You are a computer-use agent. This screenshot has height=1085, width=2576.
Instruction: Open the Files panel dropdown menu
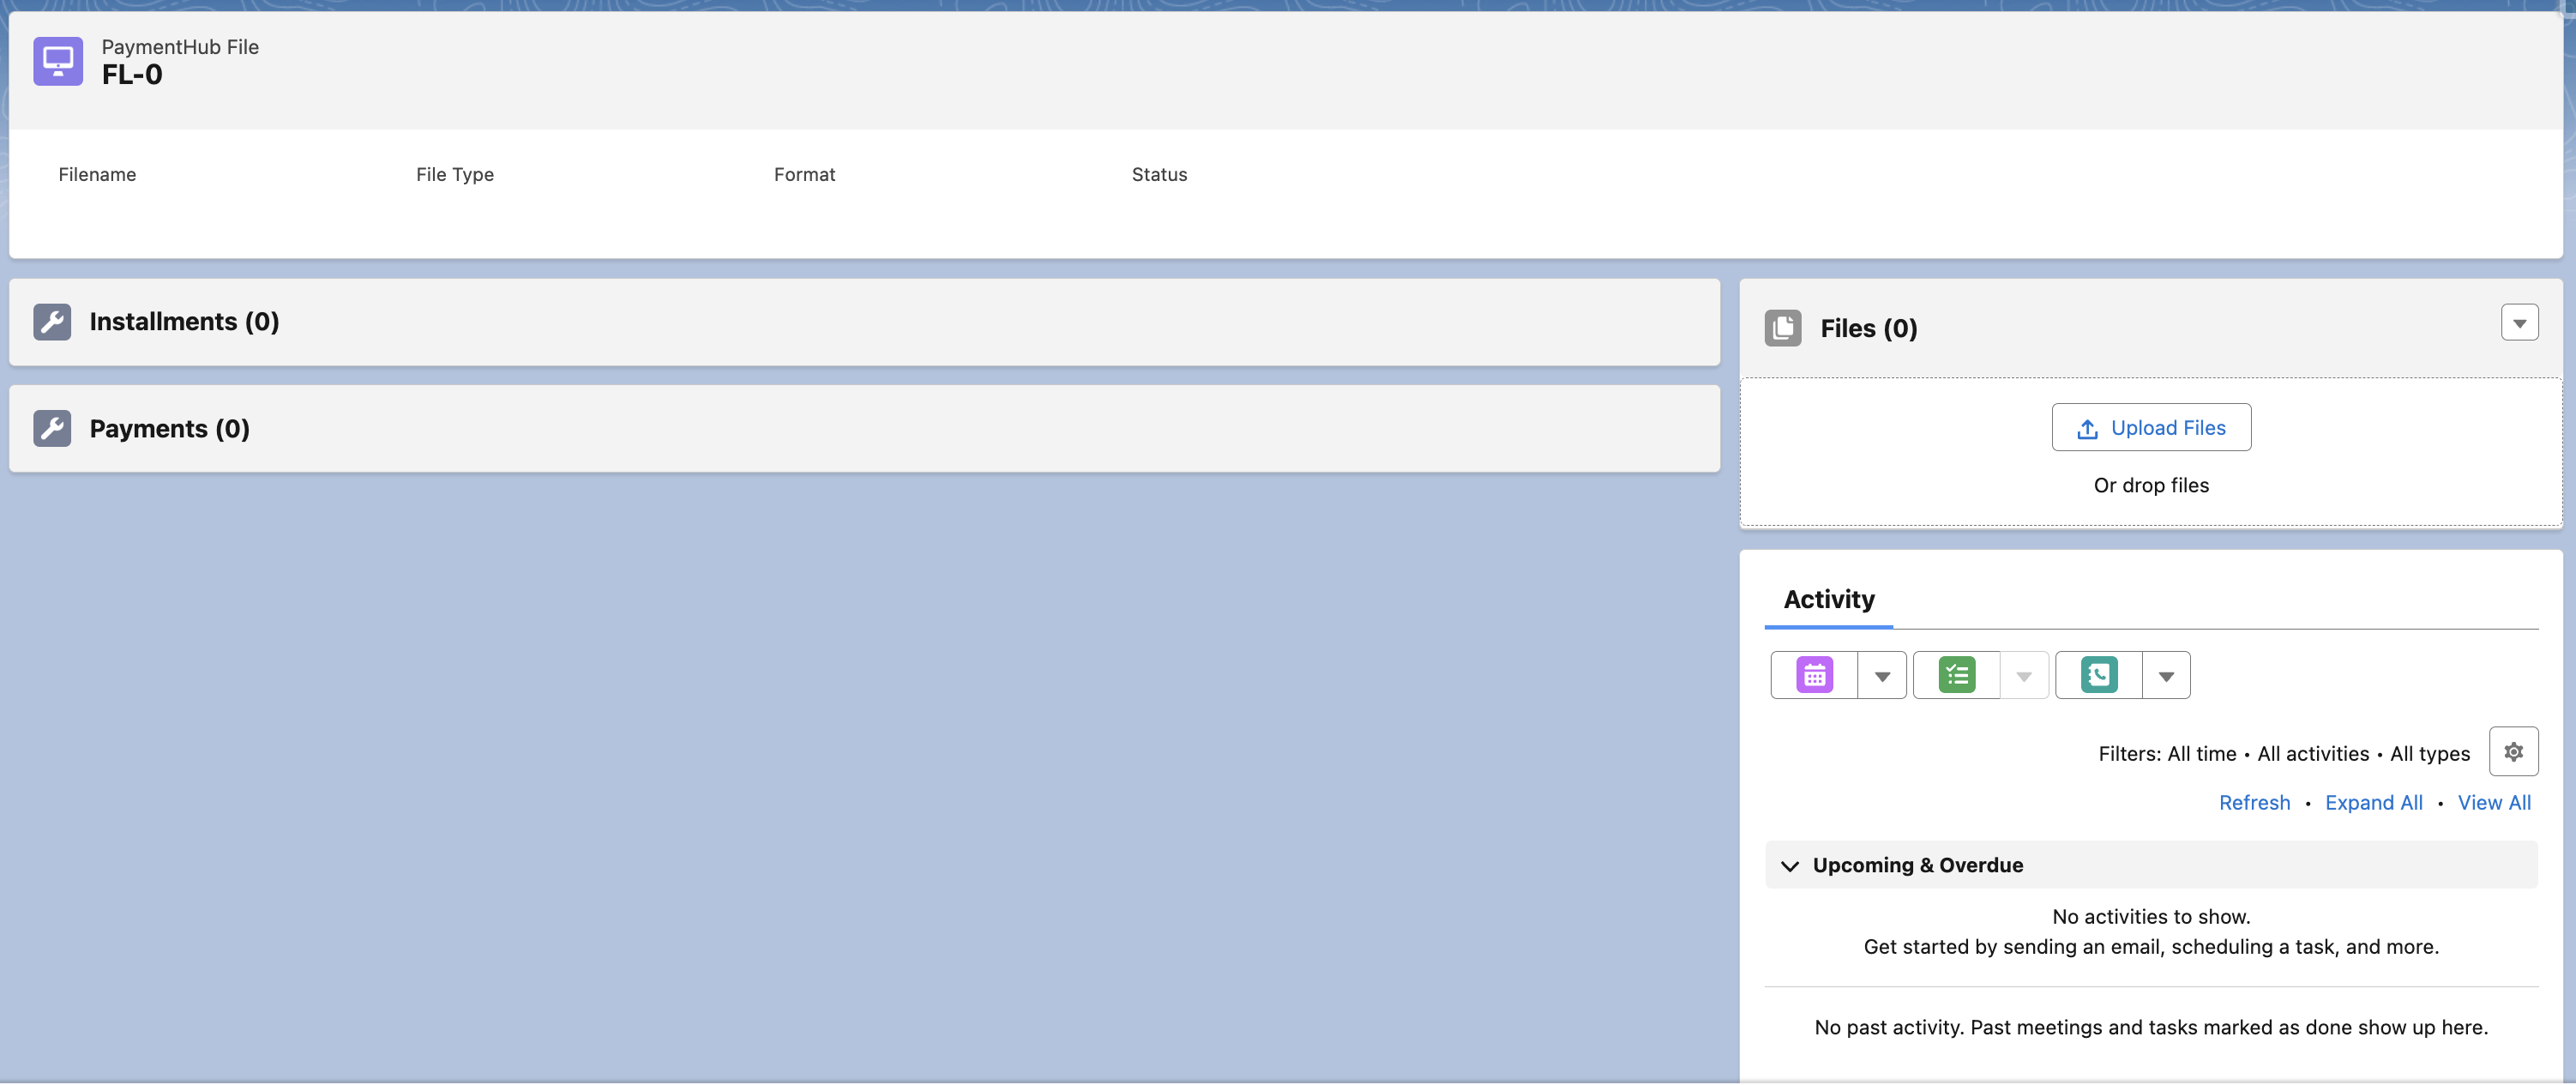tap(2520, 322)
